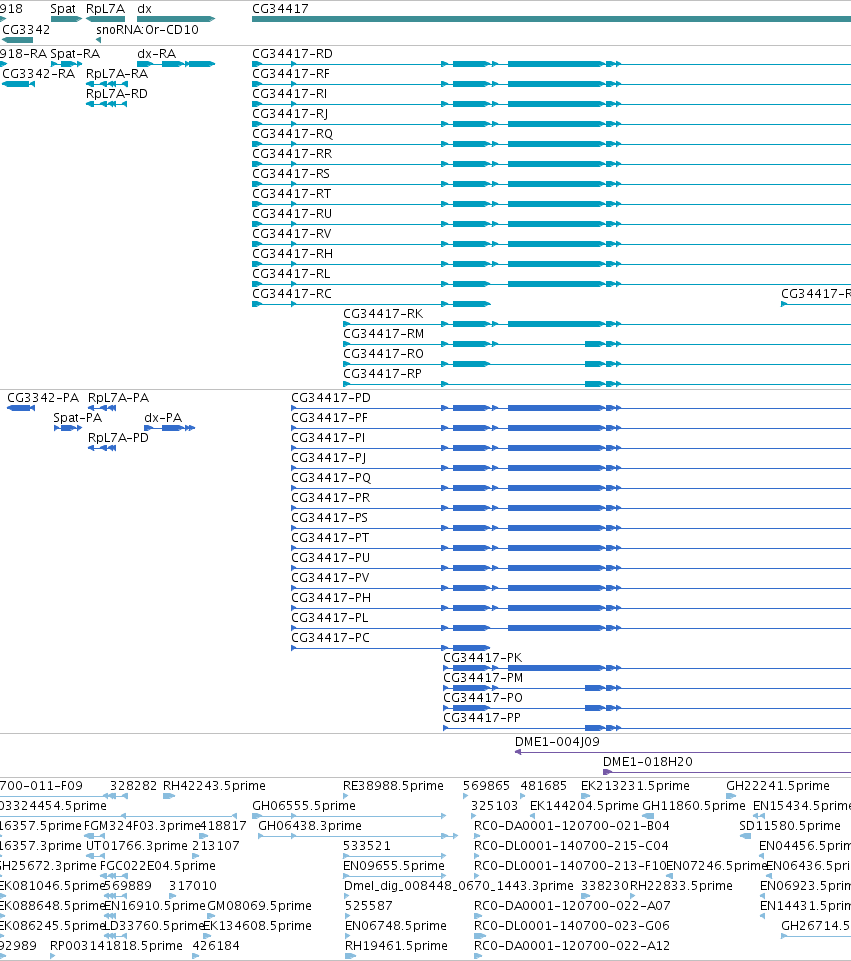Select transcript CG34417-RQ

(292, 134)
